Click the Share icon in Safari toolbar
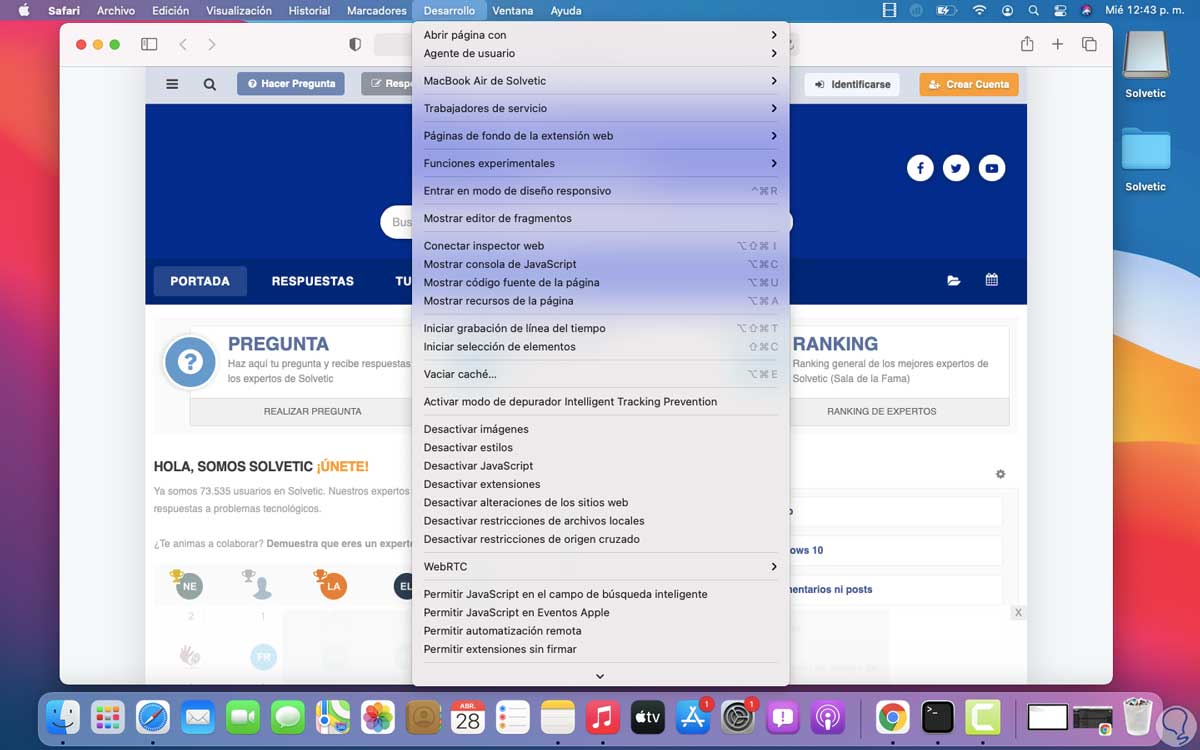1200x750 pixels. click(x=1027, y=44)
